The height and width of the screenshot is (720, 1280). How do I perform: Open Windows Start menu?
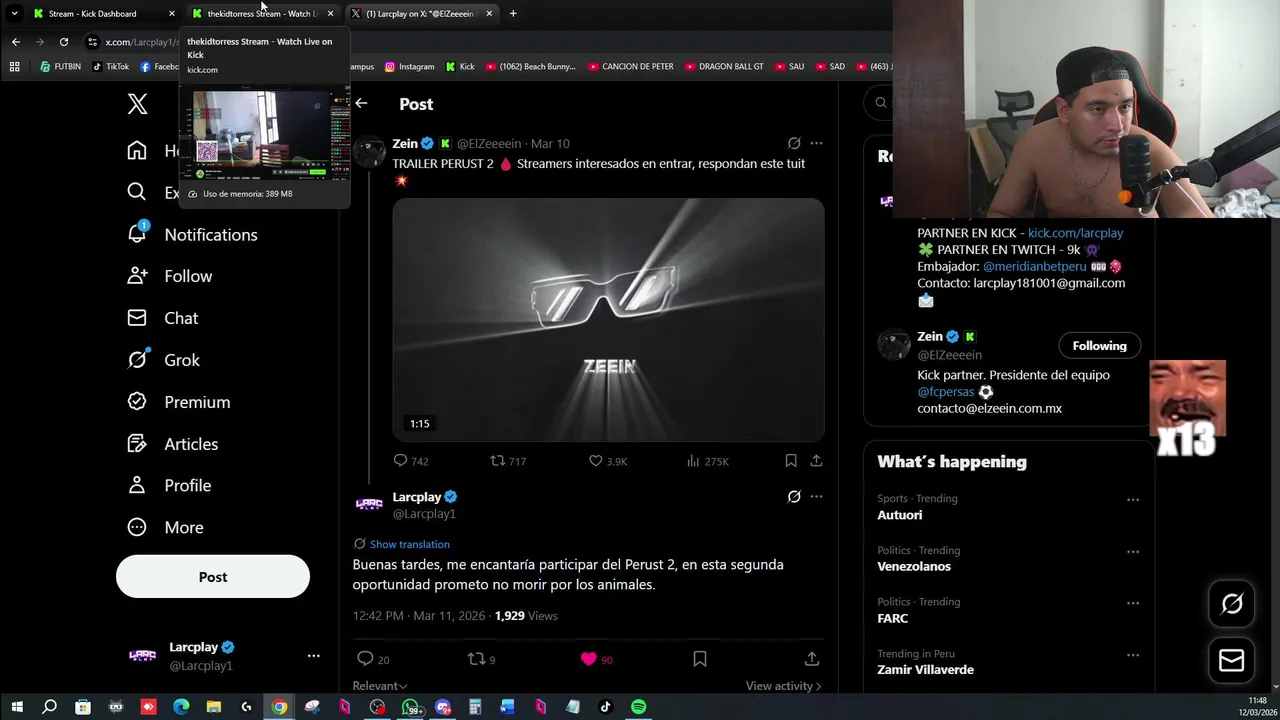pyautogui.click(x=17, y=707)
